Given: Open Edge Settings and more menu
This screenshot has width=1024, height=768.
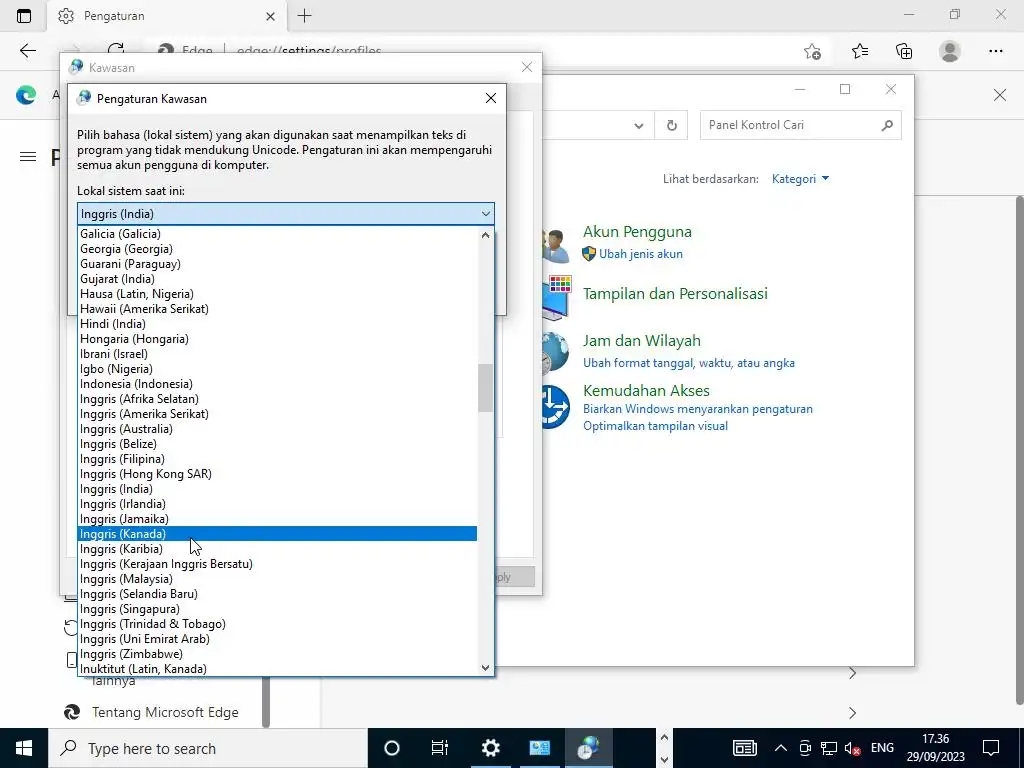Looking at the screenshot, I should [x=995, y=51].
